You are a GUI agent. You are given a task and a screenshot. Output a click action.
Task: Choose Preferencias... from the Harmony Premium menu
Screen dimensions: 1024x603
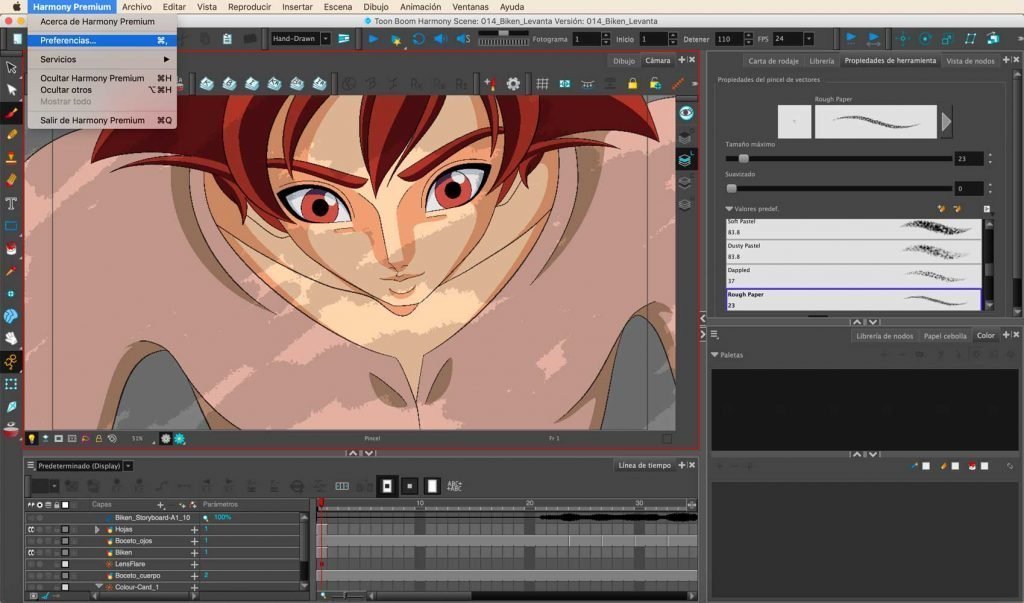pyautogui.click(x=103, y=41)
